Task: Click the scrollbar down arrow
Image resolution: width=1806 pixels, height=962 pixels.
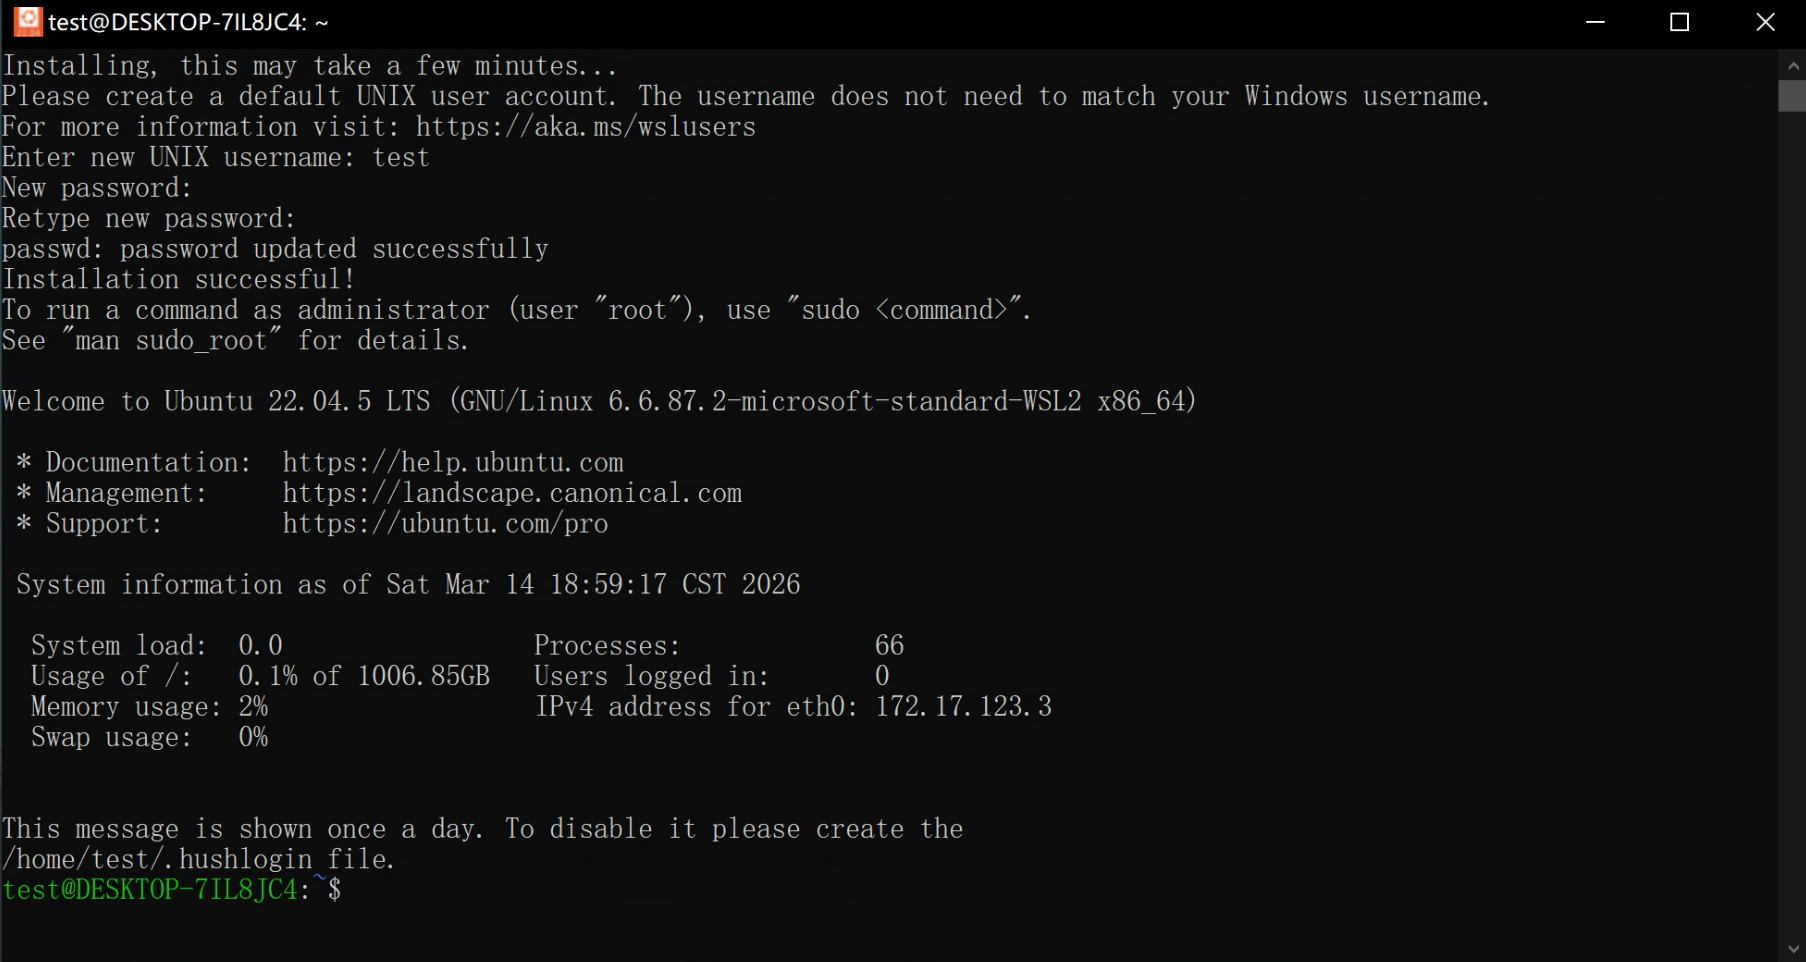Action: click(x=1792, y=948)
